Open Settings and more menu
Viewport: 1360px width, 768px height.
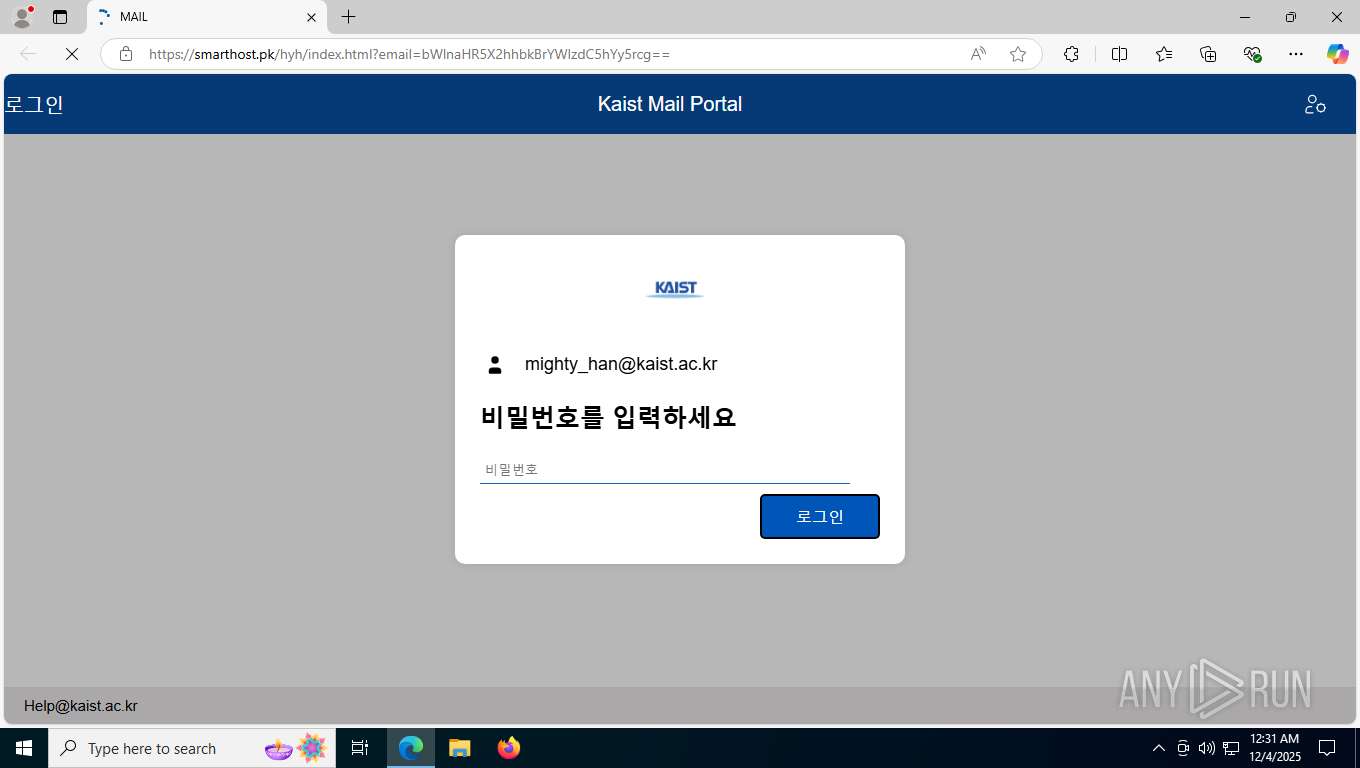1296,54
